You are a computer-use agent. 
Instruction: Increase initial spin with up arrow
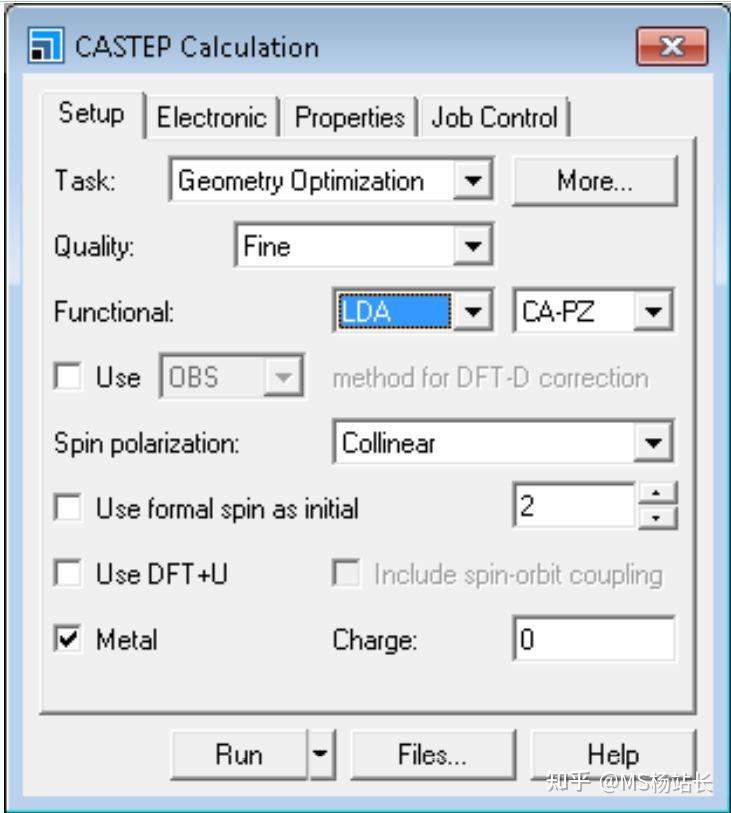pyautogui.click(x=657, y=496)
